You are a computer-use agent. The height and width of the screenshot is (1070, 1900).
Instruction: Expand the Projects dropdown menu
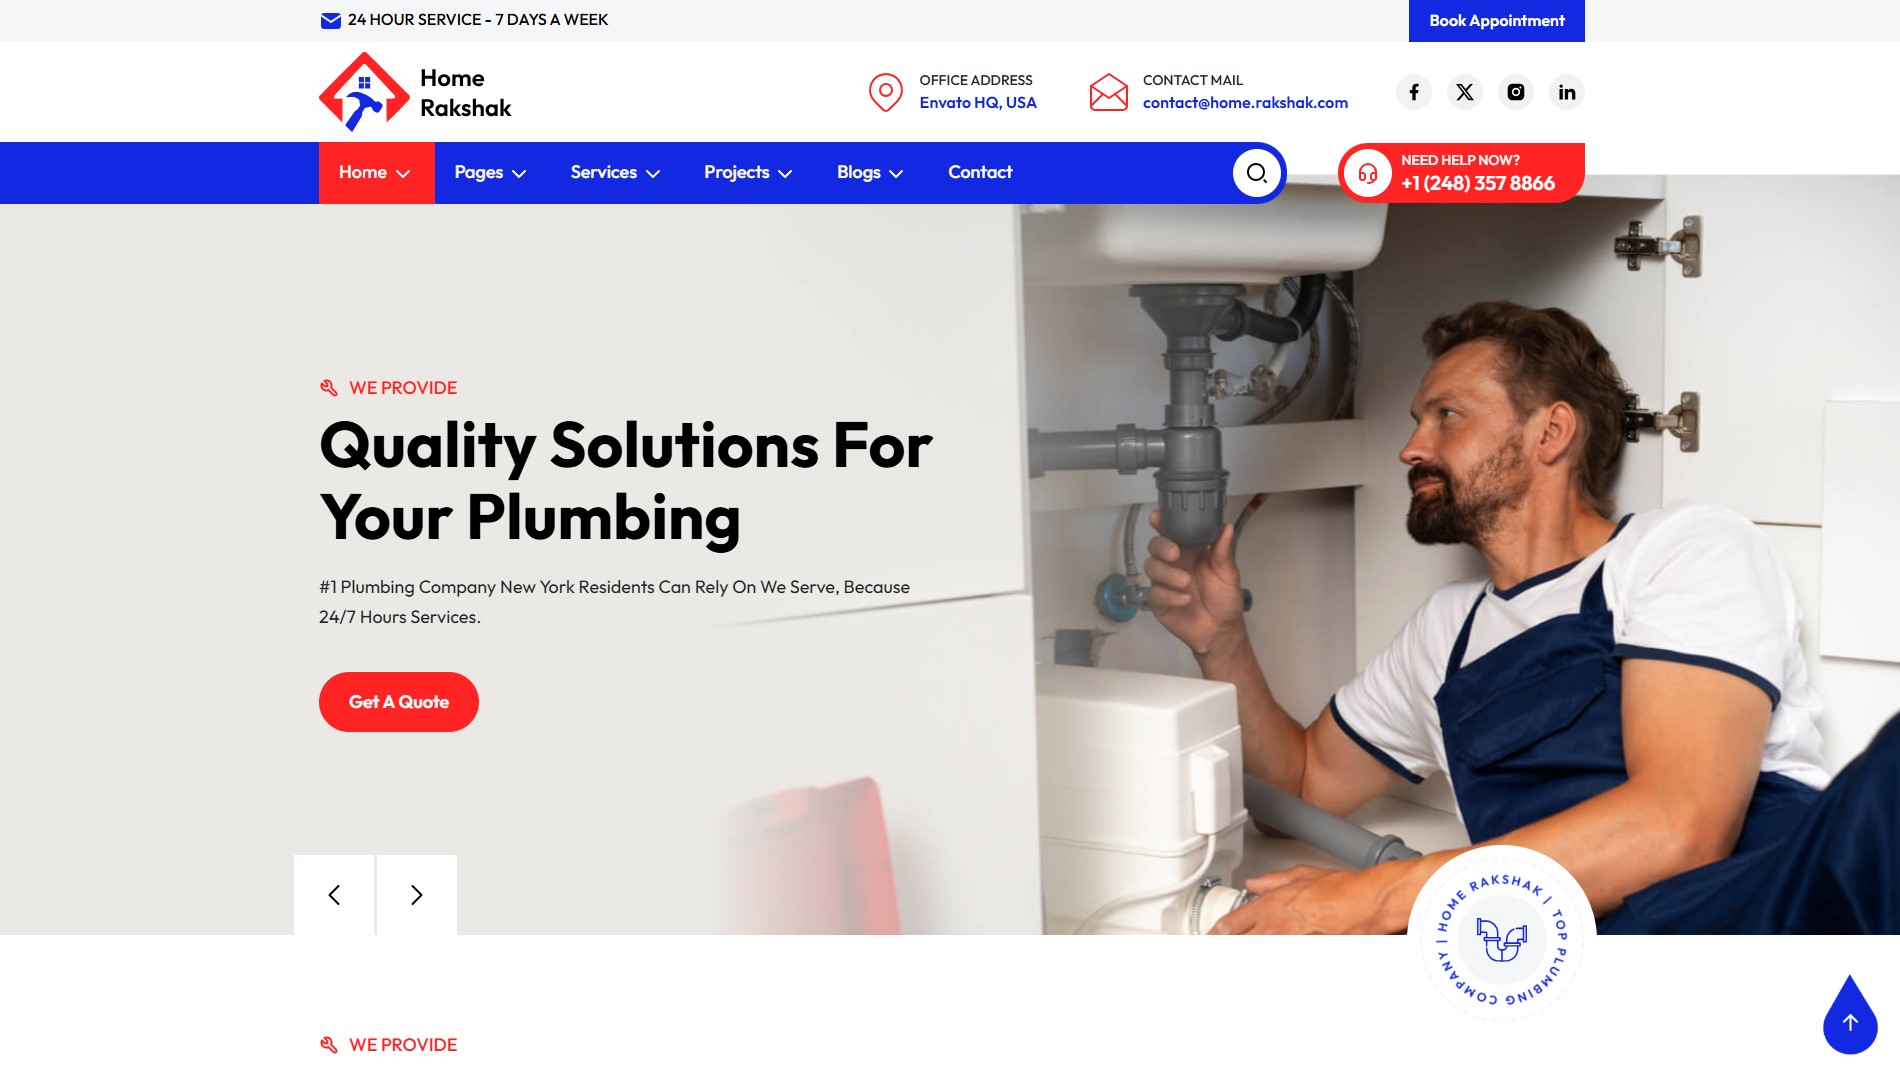pos(748,173)
